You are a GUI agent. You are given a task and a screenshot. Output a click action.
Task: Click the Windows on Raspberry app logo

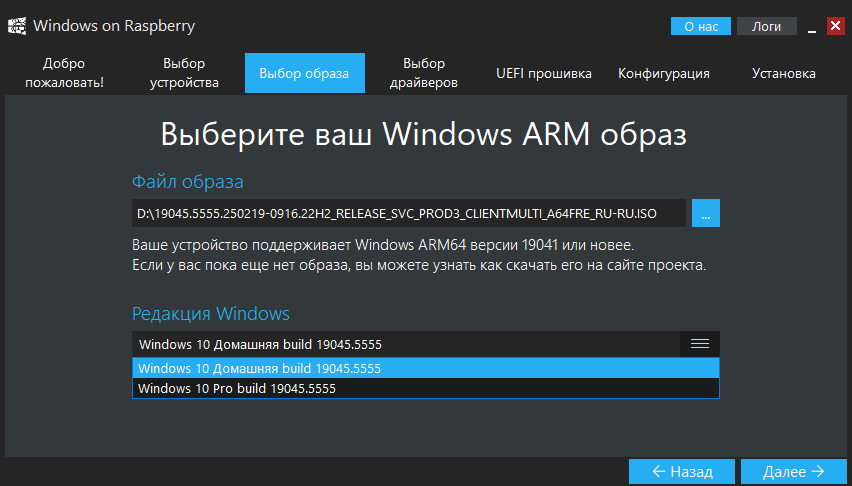click(18, 25)
